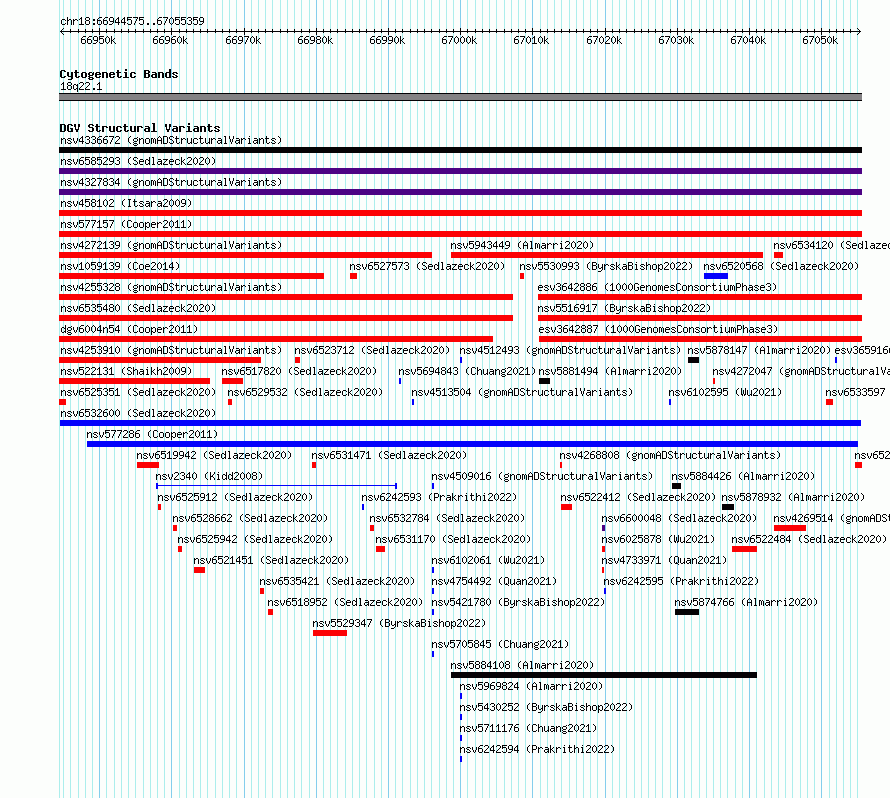
Task: Select nsv6242593 (Prakrithi2022) label
Action: point(439,497)
